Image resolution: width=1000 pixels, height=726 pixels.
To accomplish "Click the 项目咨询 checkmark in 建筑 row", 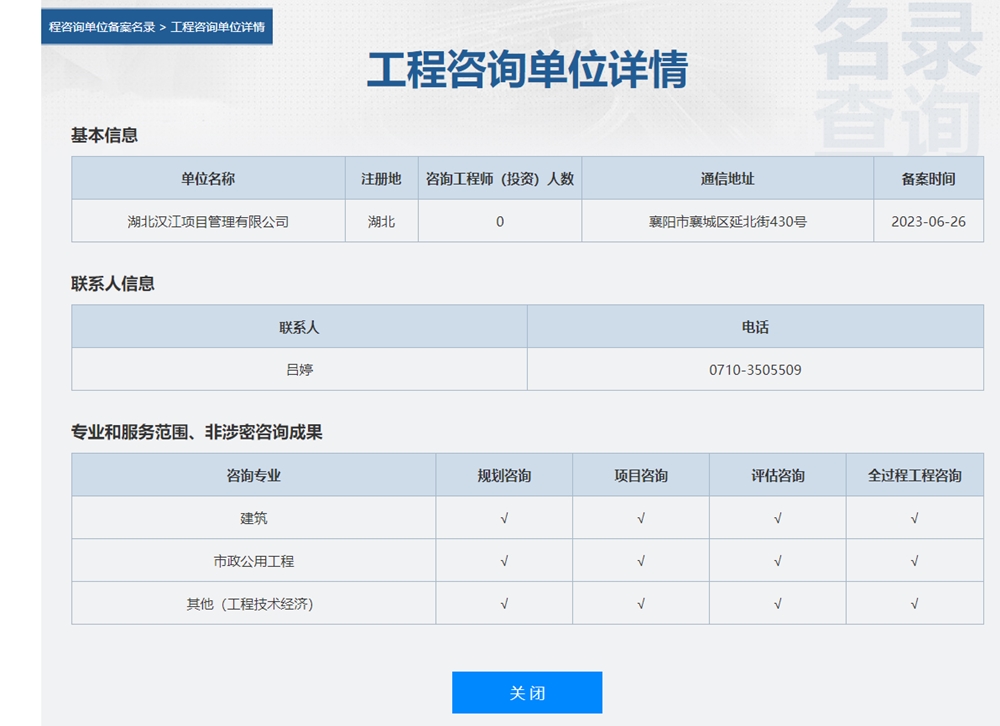I will click(641, 518).
